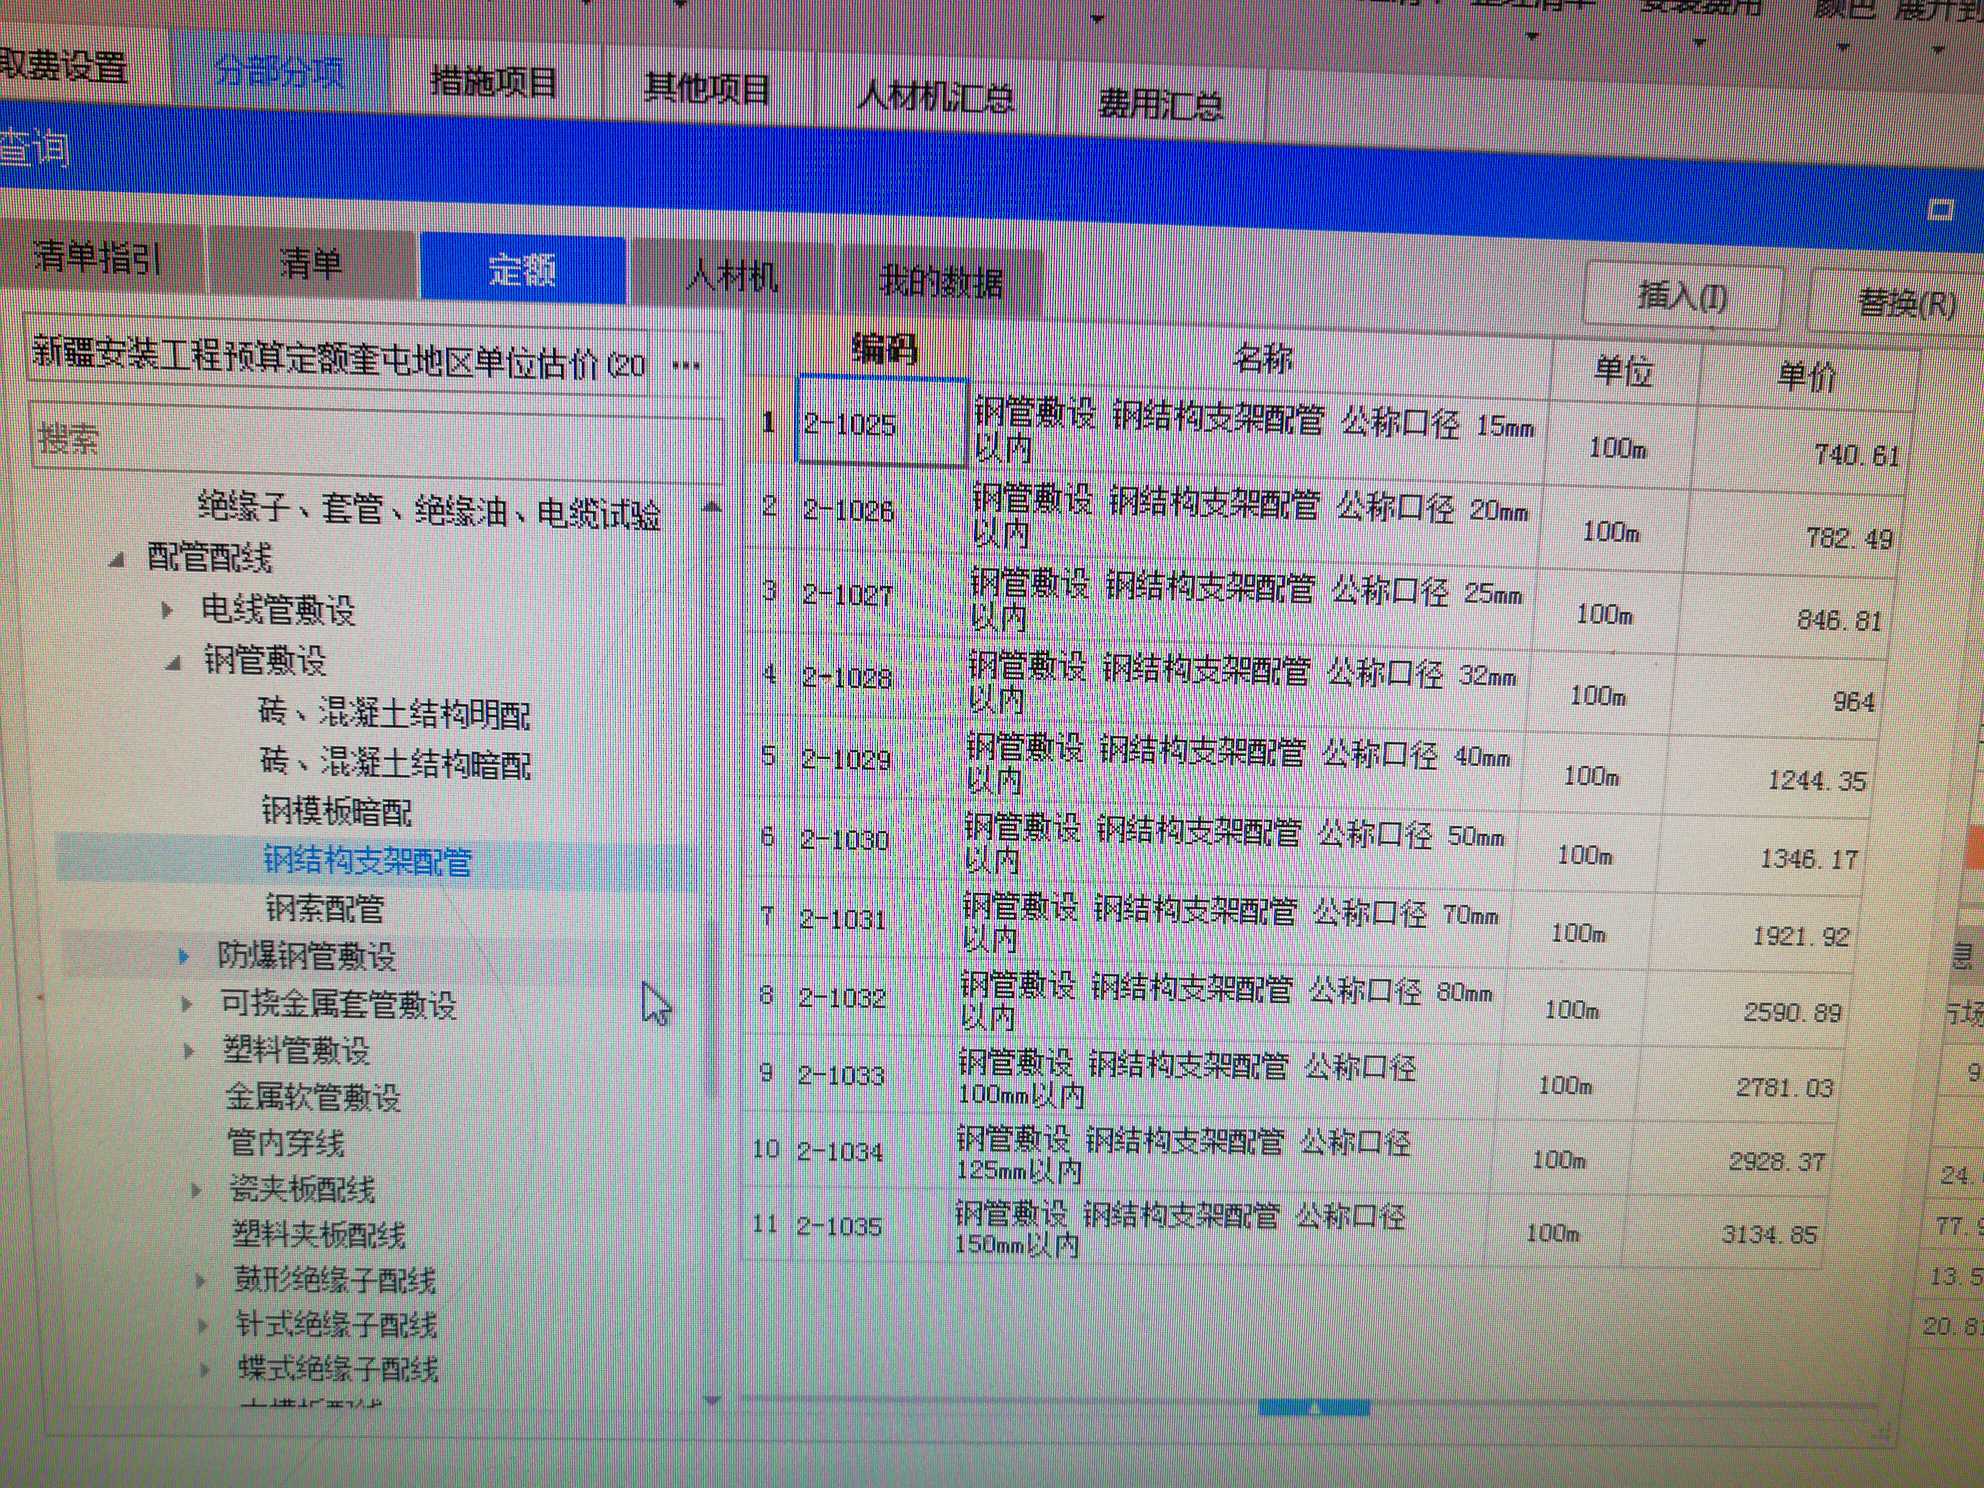Expand the 鼓形绝缘子配线 node
This screenshot has height=1488, width=1984.
tap(200, 1280)
